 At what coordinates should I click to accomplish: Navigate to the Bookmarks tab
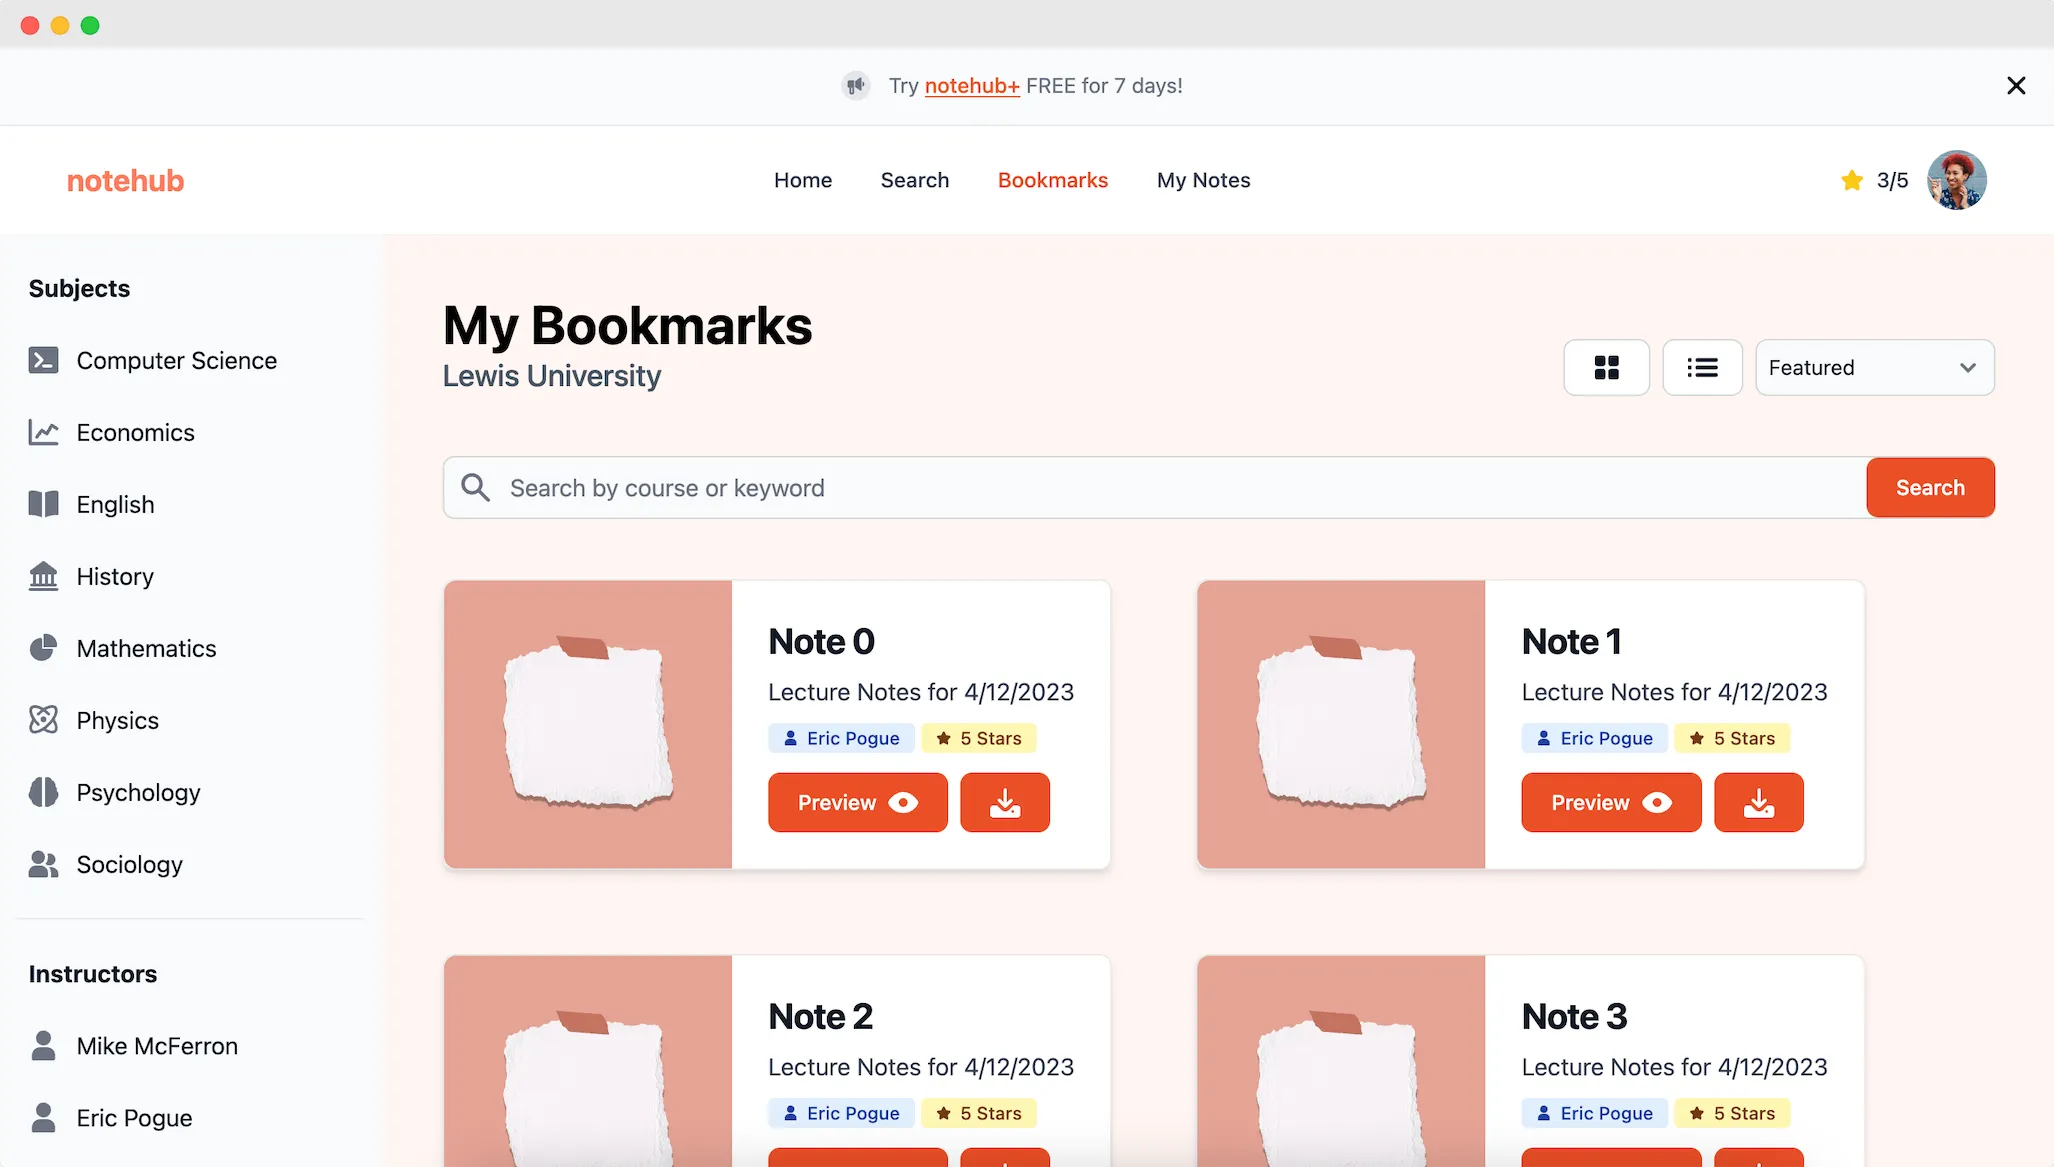click(x=1052, y=179)
